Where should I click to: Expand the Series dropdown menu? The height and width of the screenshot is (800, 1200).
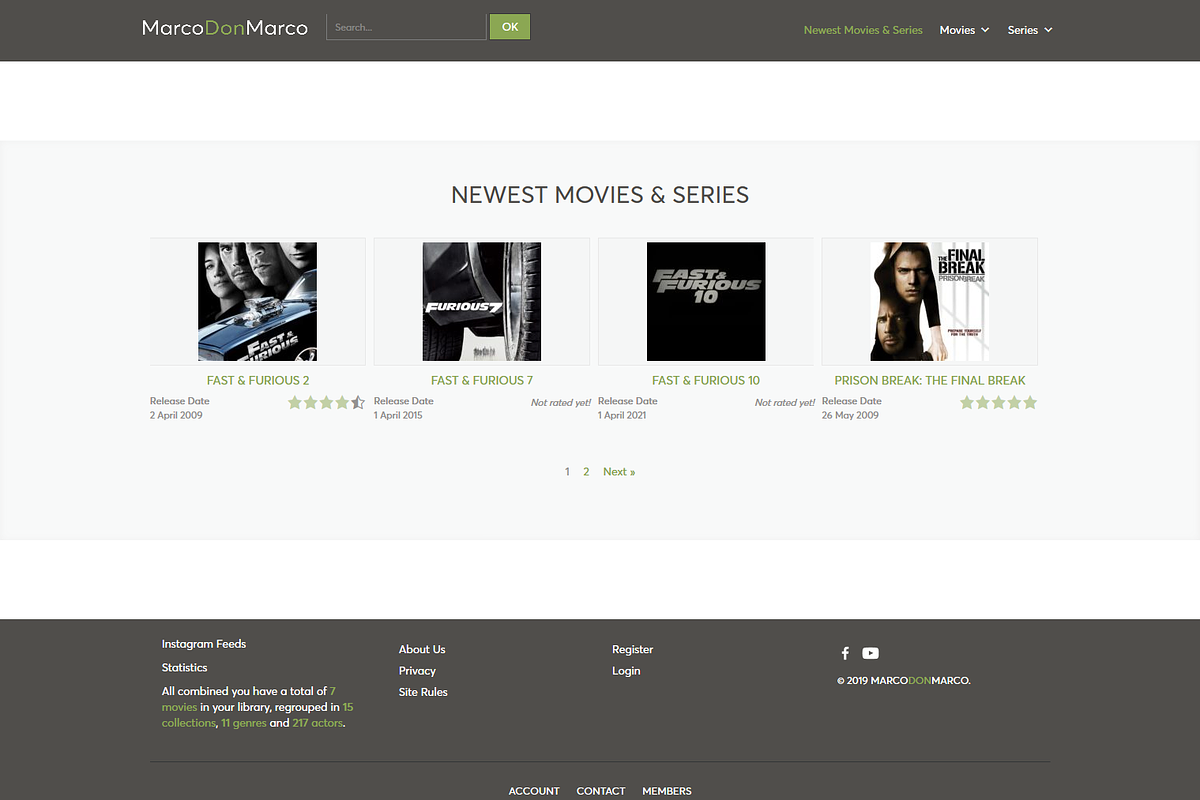coord(1030,30)
